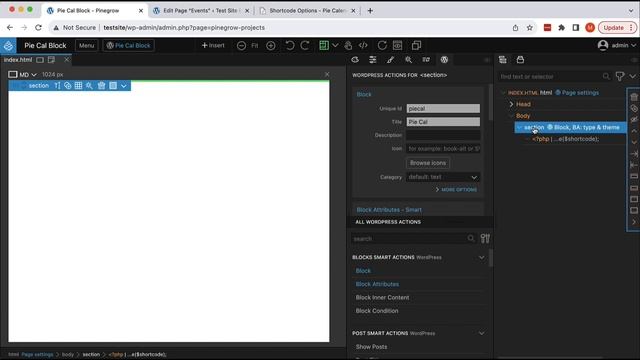Open the WordPress panel tab
Screen dimensions: 640x360
coord(444,60)
